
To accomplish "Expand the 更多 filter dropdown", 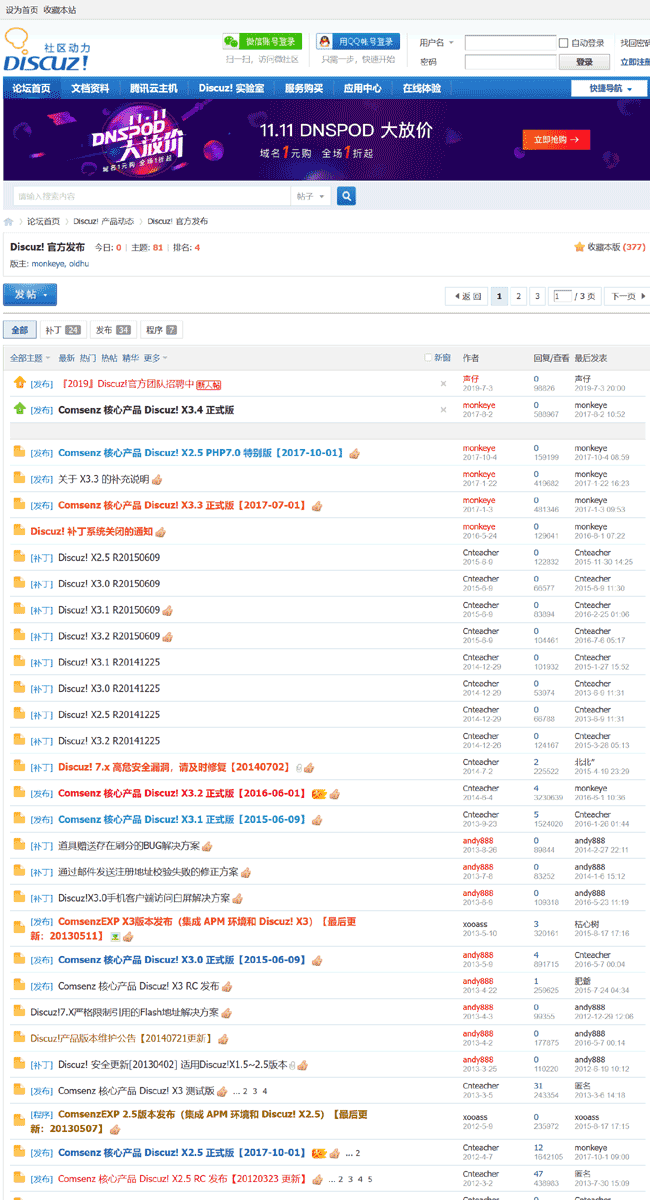I will 155,358.
